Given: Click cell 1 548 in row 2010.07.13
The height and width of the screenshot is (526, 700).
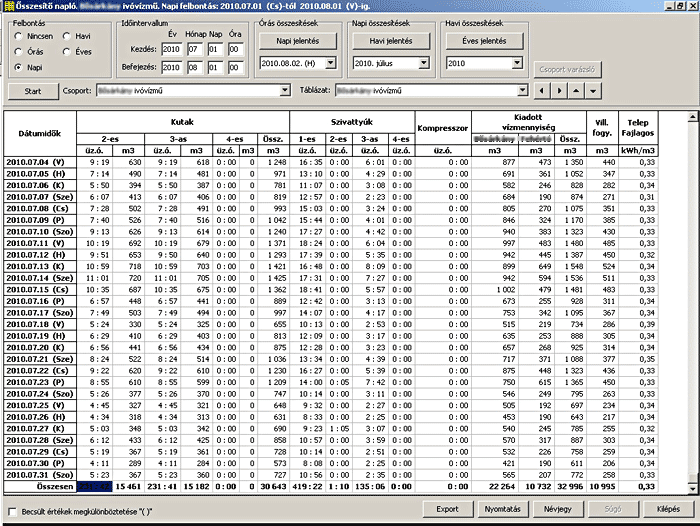Looking at the screenshot, I should coord(570,267).
